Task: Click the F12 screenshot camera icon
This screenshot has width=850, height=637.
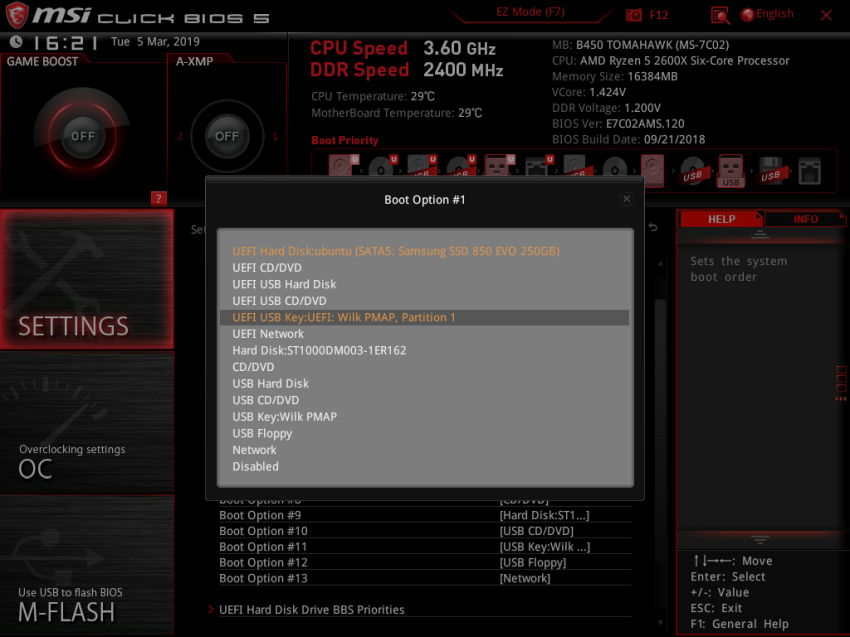Action: pos(634,15)
